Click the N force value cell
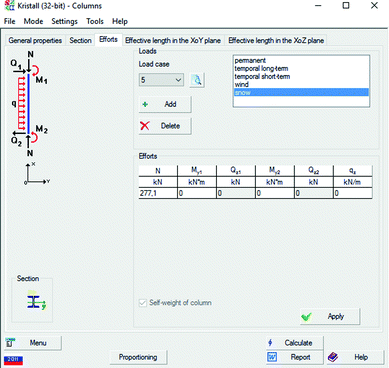Screen dimensions: 389x368 pos(158,193)
